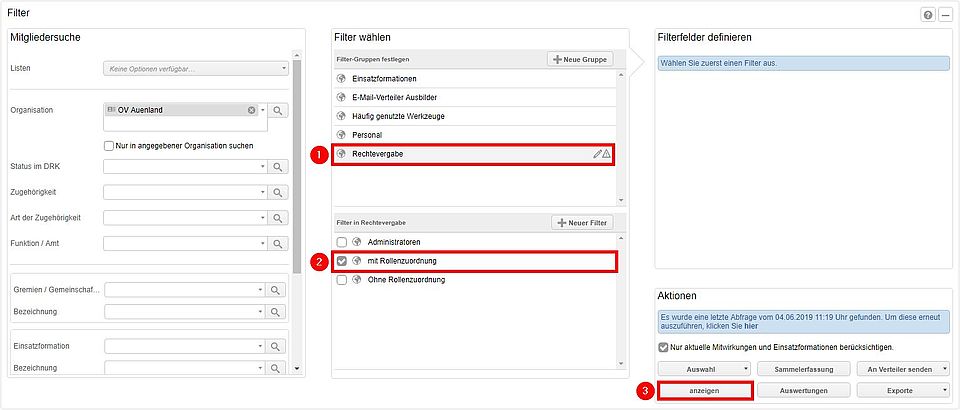Click the warning triangle icon on Rechtevergabe

606,154
